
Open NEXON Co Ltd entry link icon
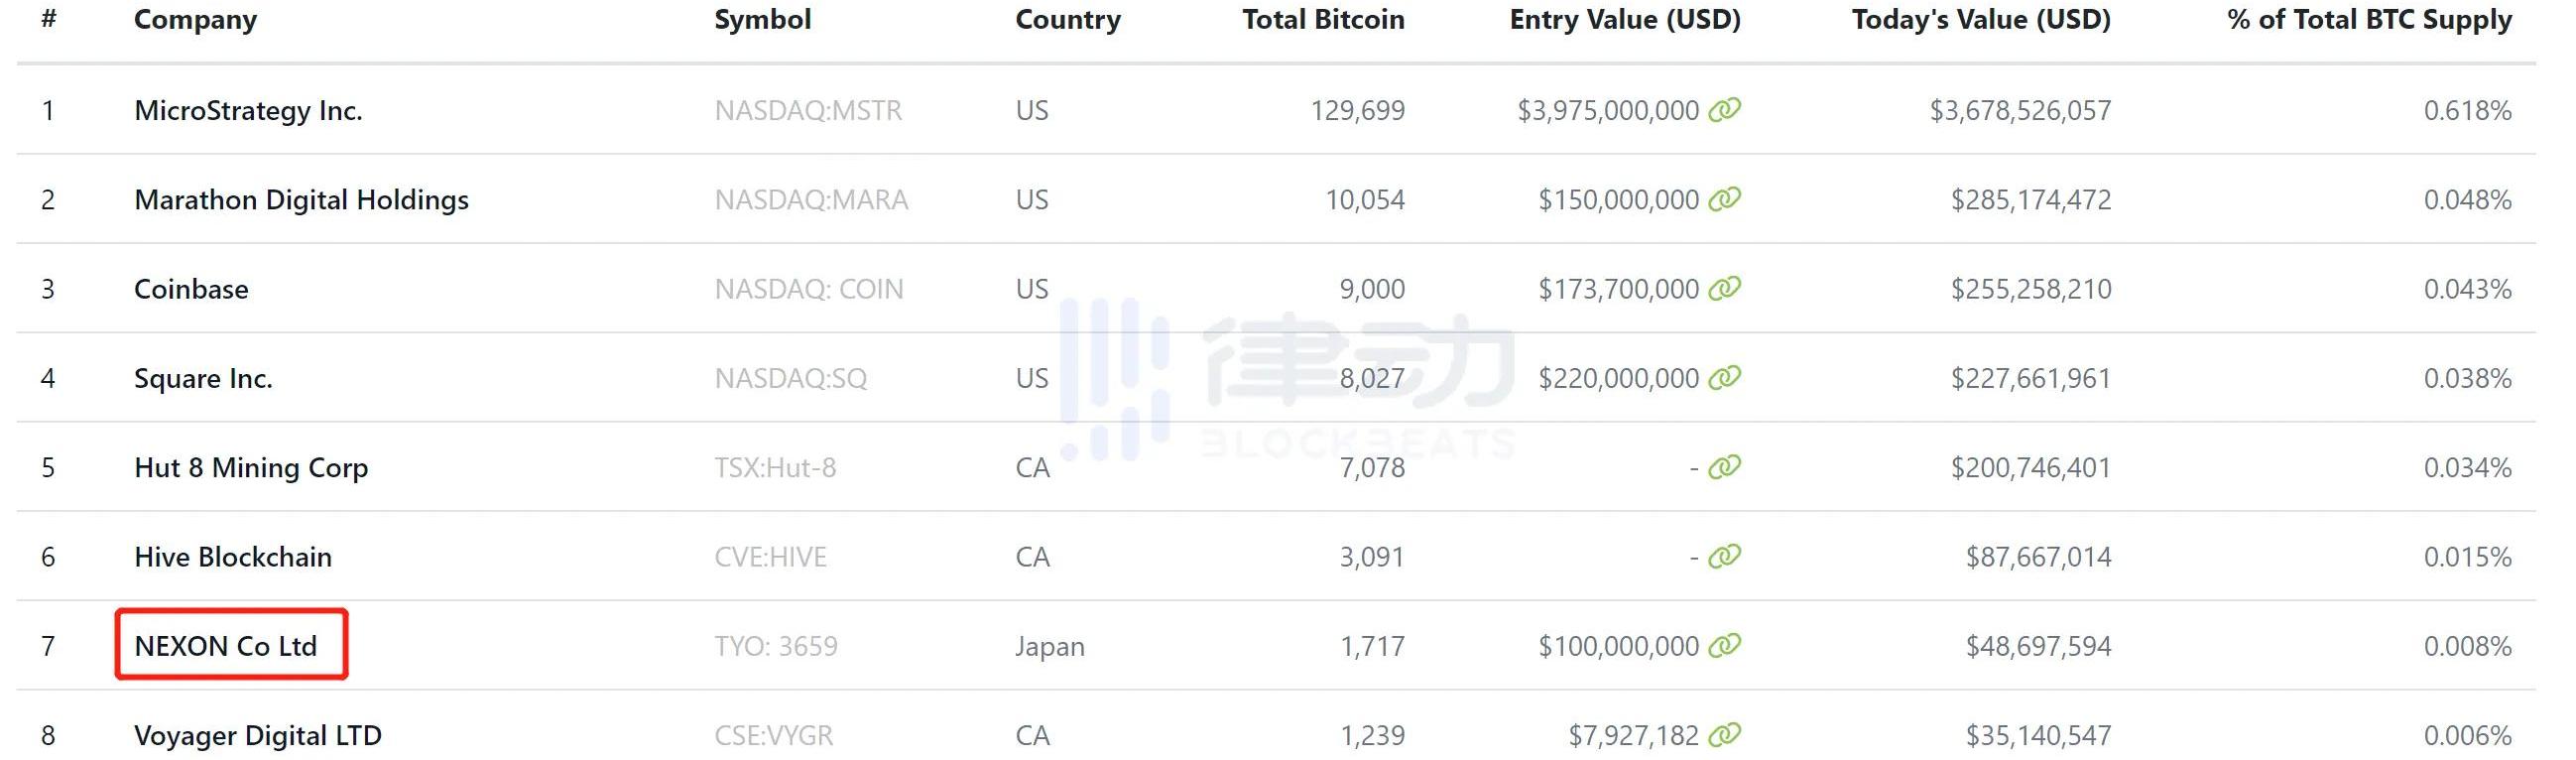[1724, 646]
